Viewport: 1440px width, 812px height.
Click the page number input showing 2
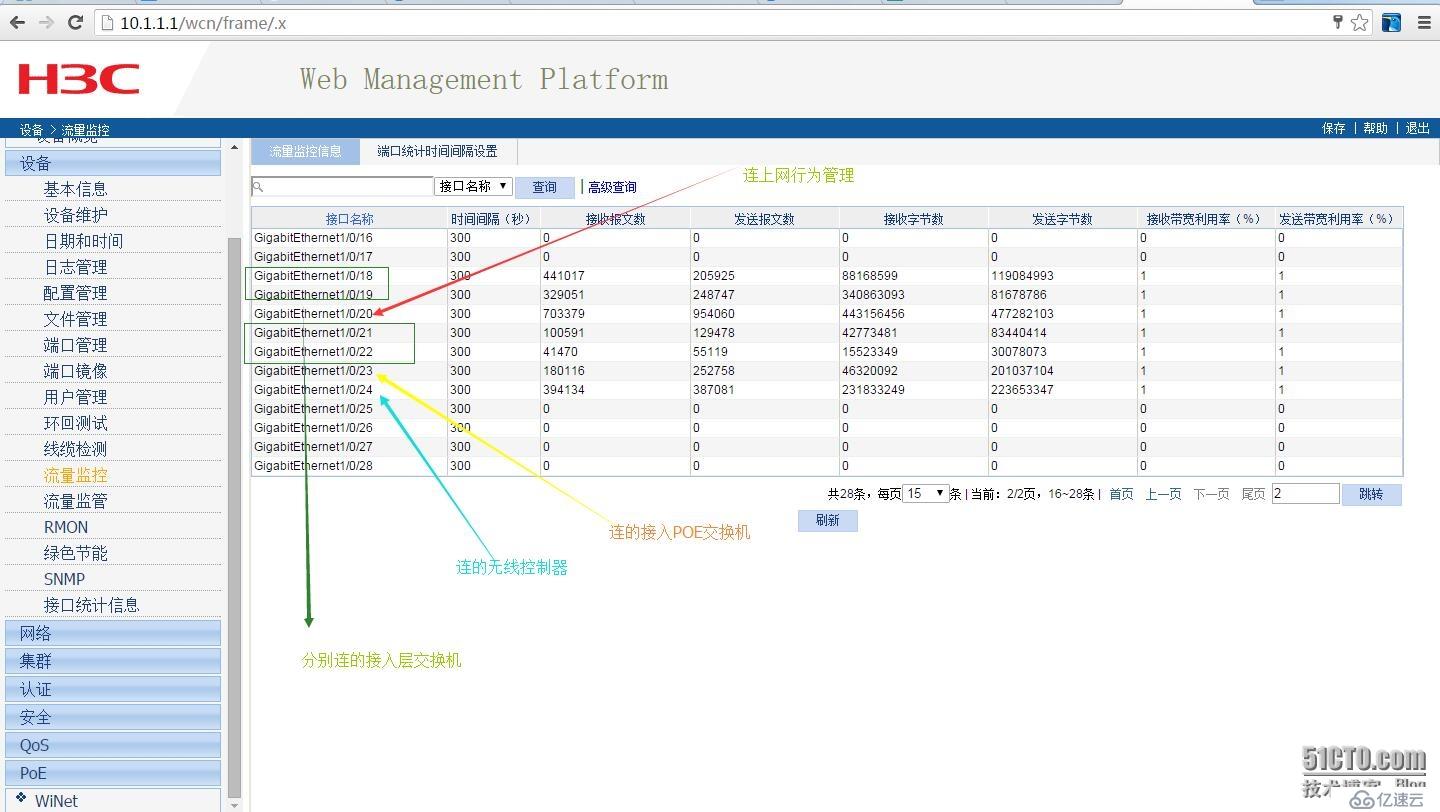coord(1305,493)
